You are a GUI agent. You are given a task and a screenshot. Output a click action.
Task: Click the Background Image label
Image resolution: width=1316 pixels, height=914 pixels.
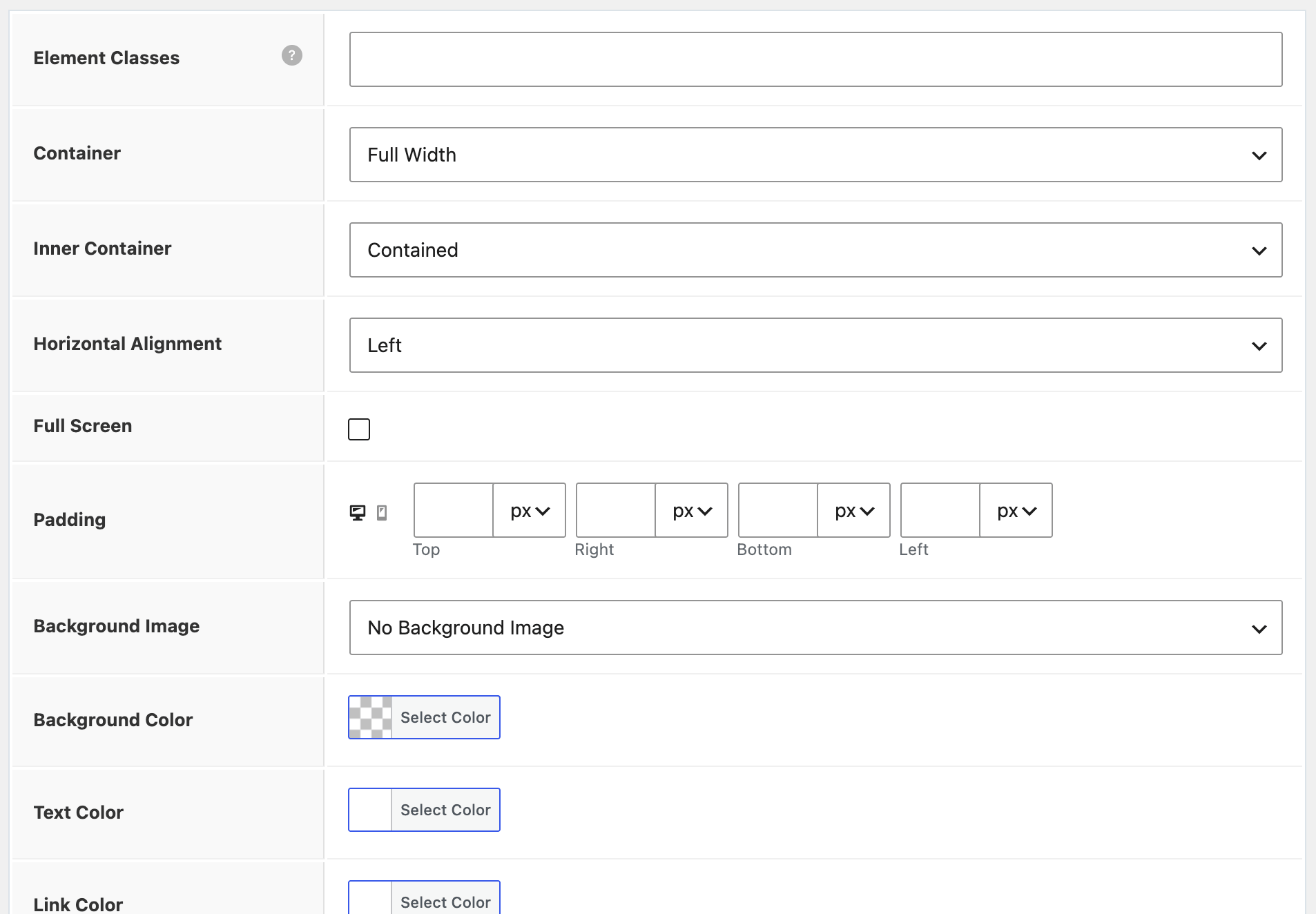coord(117,626)
